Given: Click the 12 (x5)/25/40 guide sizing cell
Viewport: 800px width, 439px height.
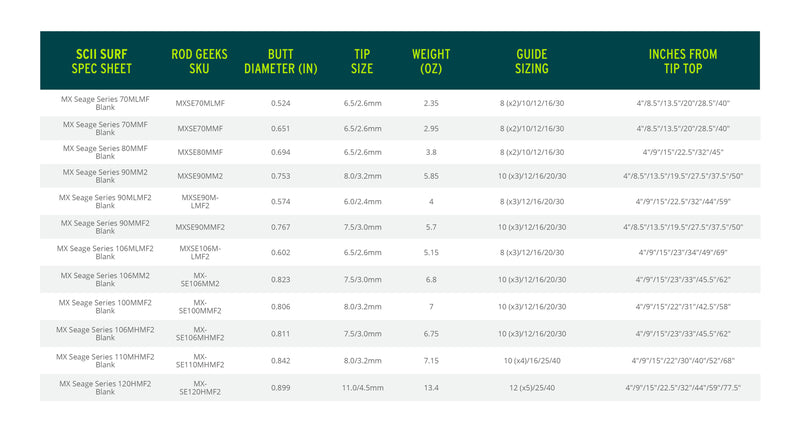Looking at the screenshot, I should tap(532, 387).
